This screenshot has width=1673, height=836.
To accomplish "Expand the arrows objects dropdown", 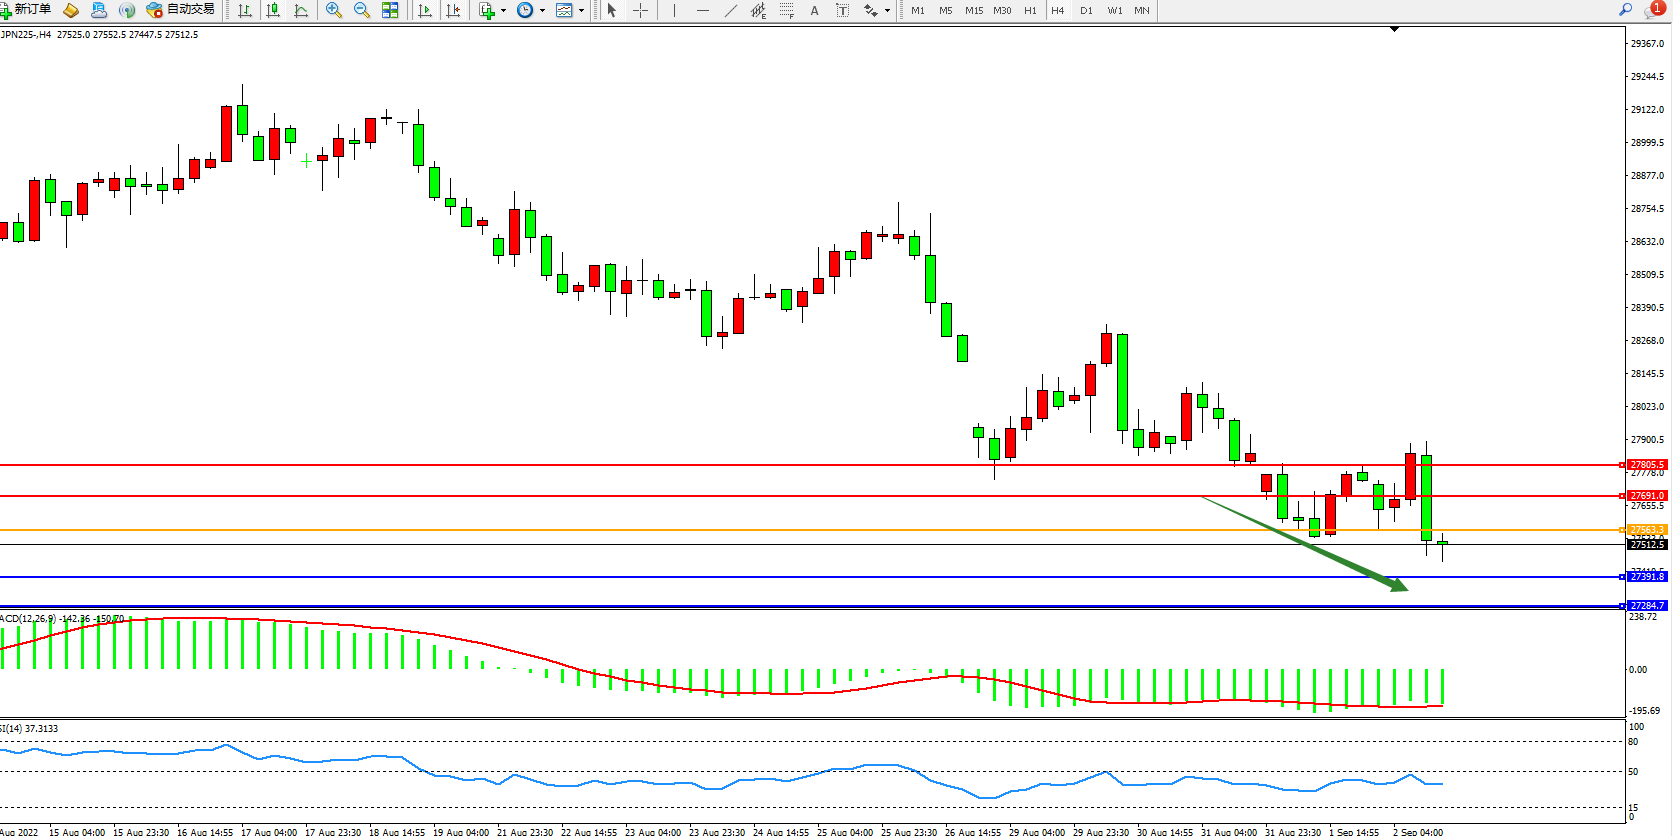I will coord(887,10).
